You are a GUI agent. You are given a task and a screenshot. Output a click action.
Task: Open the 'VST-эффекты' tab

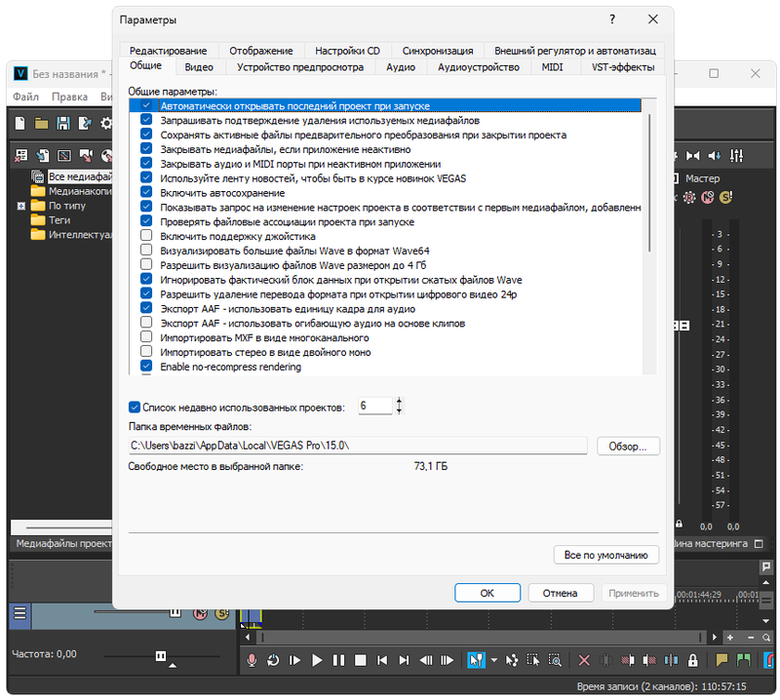point(623,67)
